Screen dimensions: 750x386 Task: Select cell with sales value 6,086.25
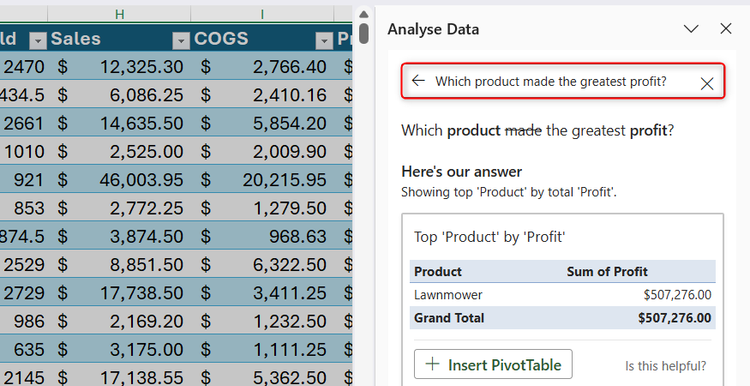(x=119, y=95)
